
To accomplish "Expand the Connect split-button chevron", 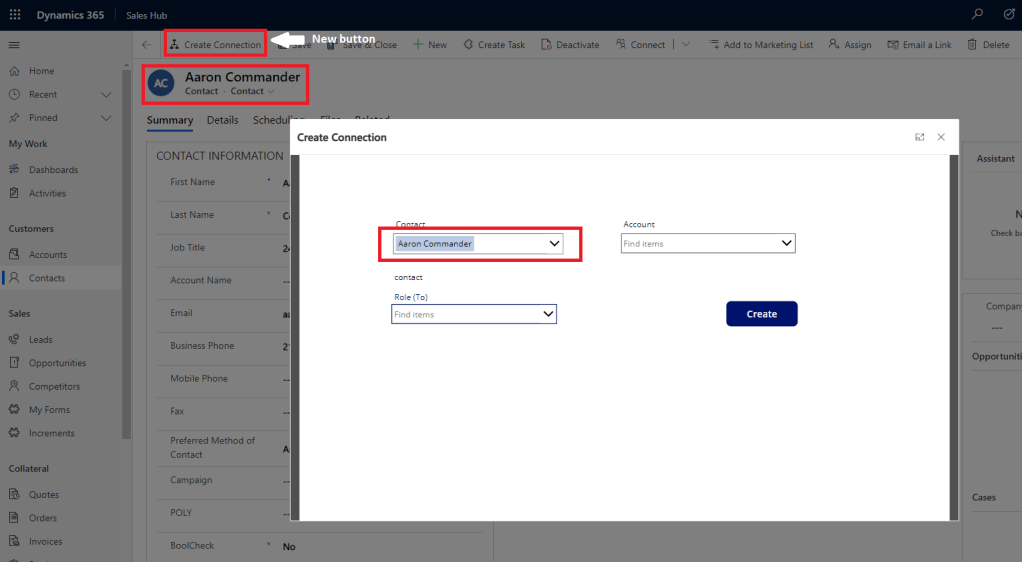I will 685,45.
